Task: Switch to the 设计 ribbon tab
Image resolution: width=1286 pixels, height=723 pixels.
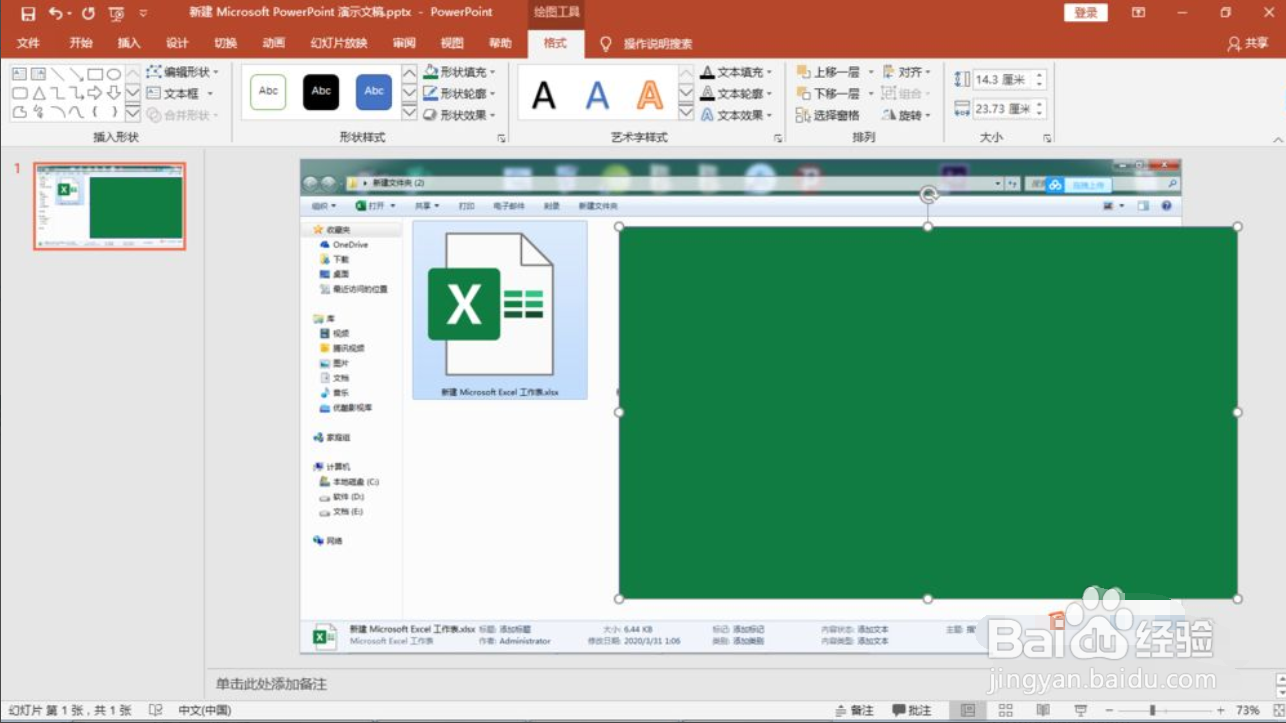Action: coord(177,43)
